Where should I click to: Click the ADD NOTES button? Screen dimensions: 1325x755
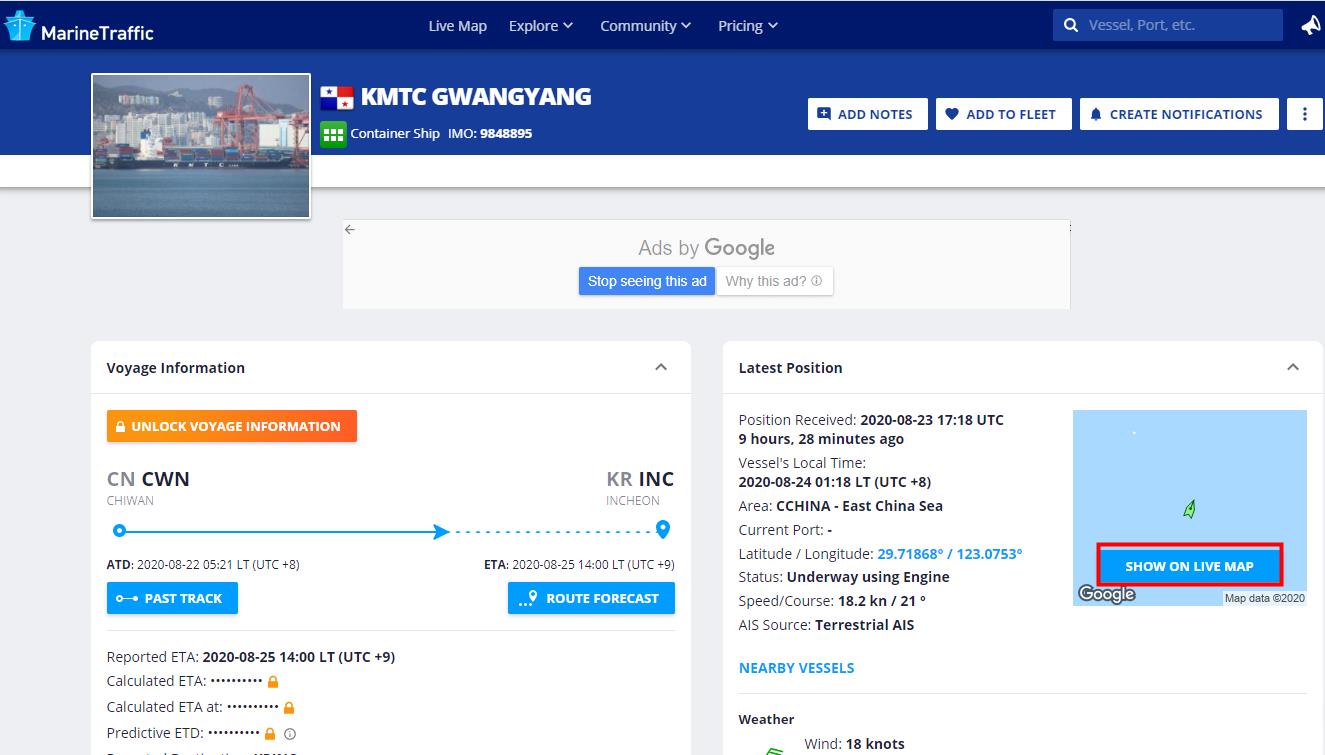[x=867, y=114]
